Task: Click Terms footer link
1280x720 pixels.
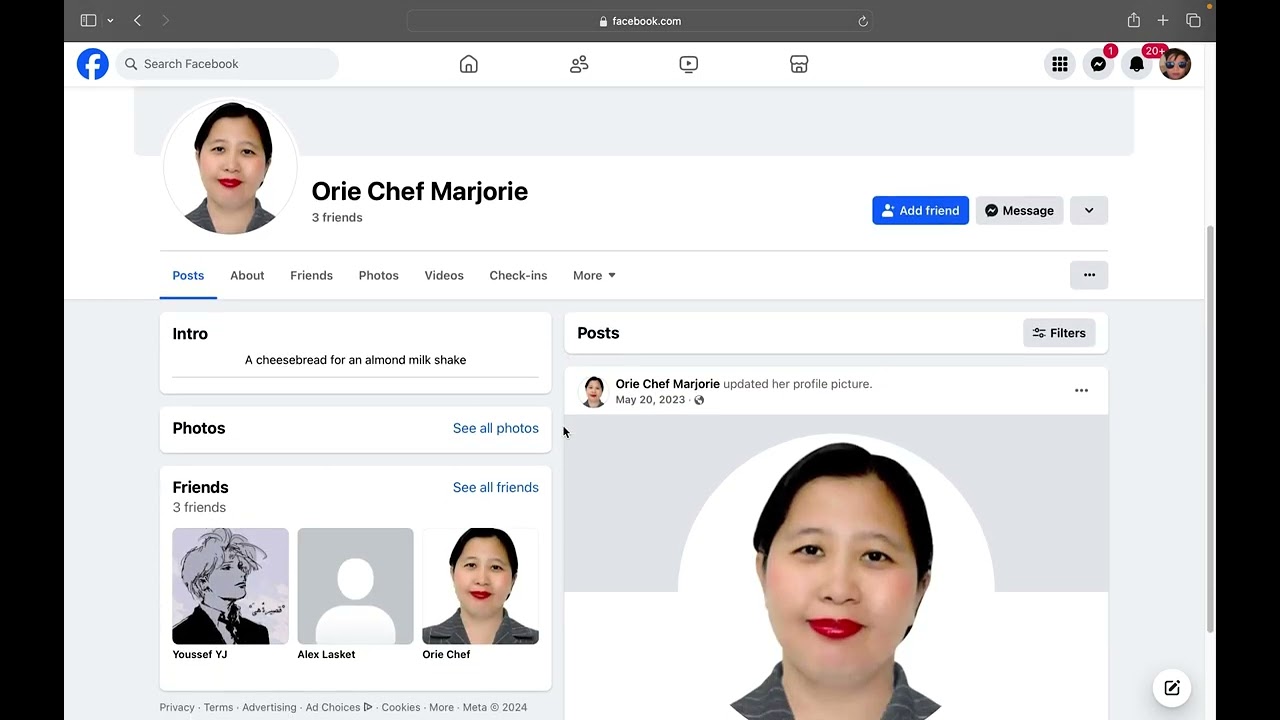Action: [x=218, y=707]
